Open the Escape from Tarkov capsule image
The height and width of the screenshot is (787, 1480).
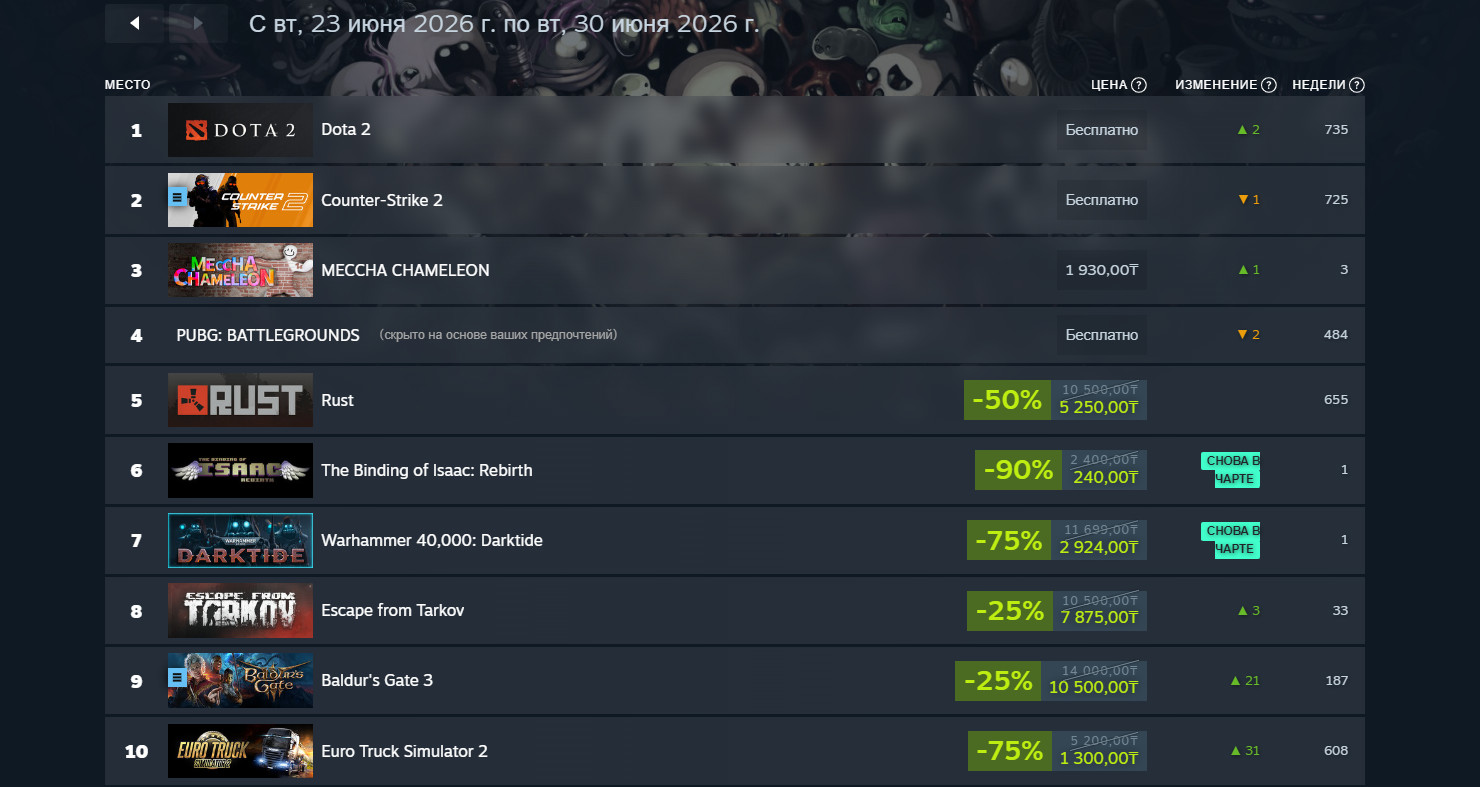click(240, 610)
